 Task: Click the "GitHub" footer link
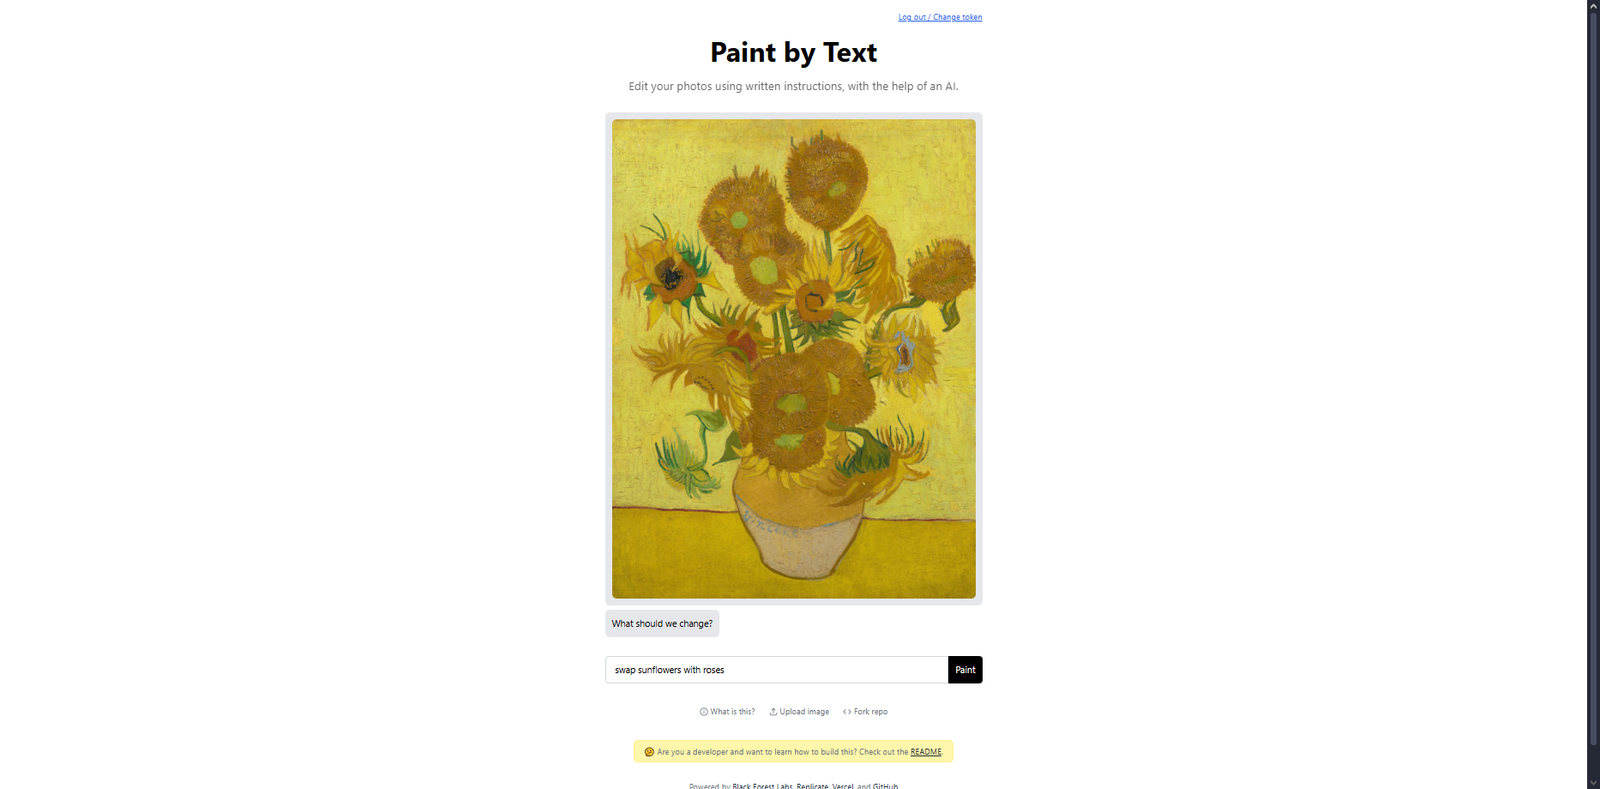885,786
